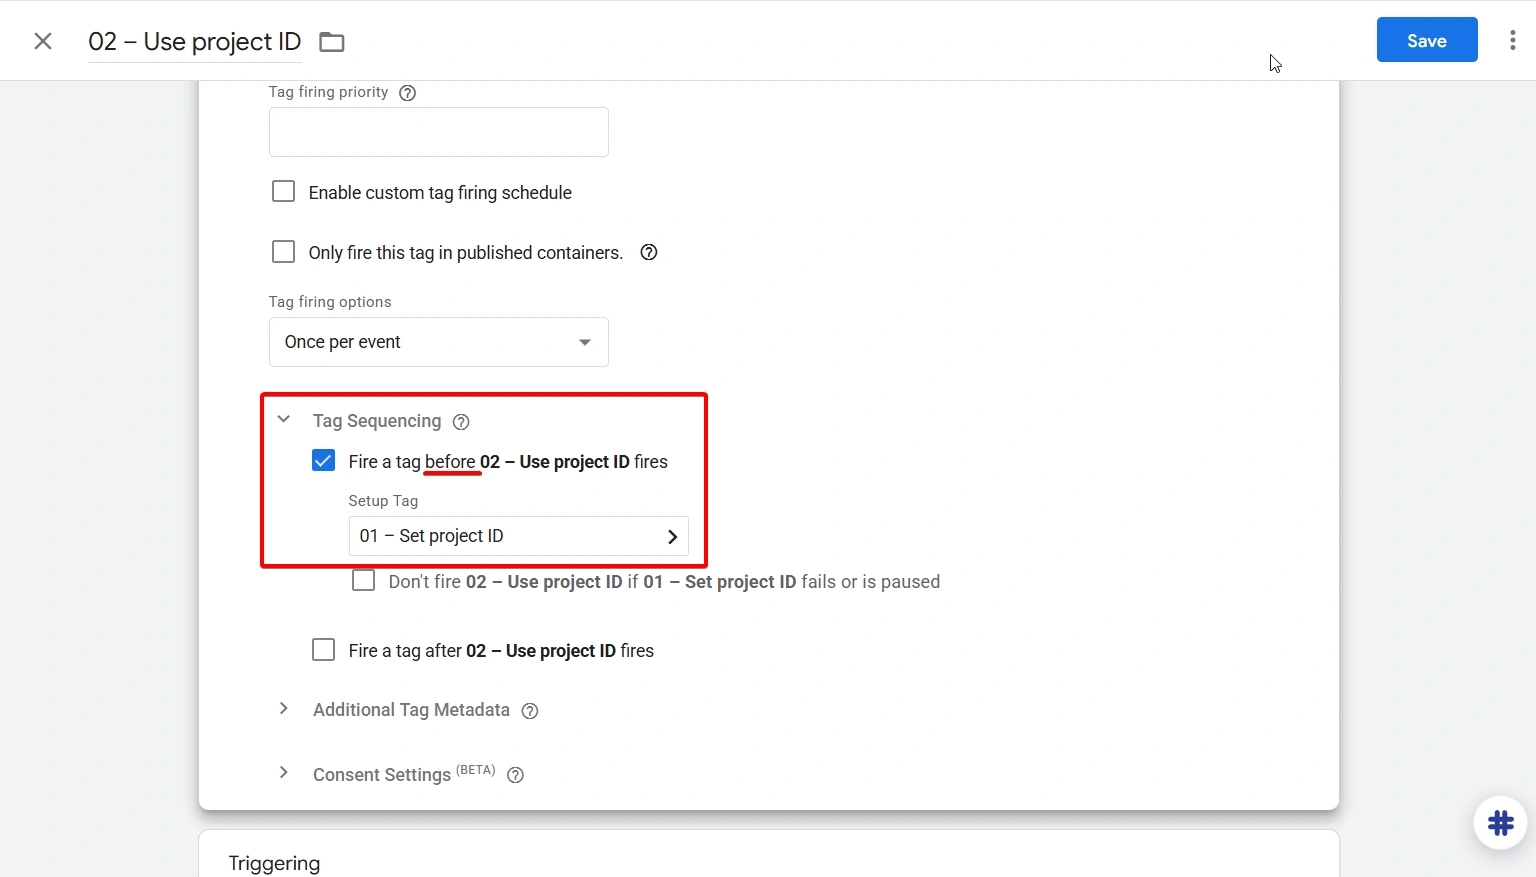Save the tag configuration

point(1427,40)
